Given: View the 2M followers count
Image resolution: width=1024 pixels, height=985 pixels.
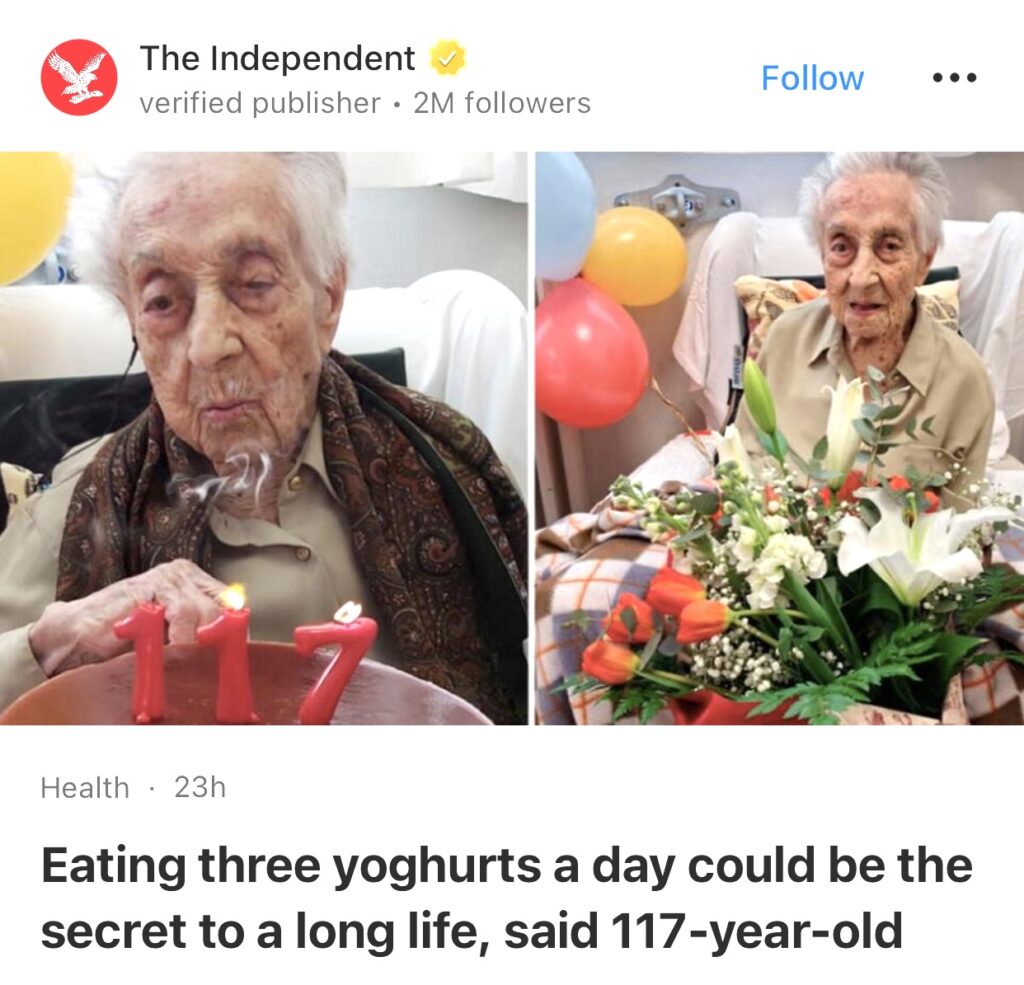Looking at the screenshot, I should pos(502,103).
